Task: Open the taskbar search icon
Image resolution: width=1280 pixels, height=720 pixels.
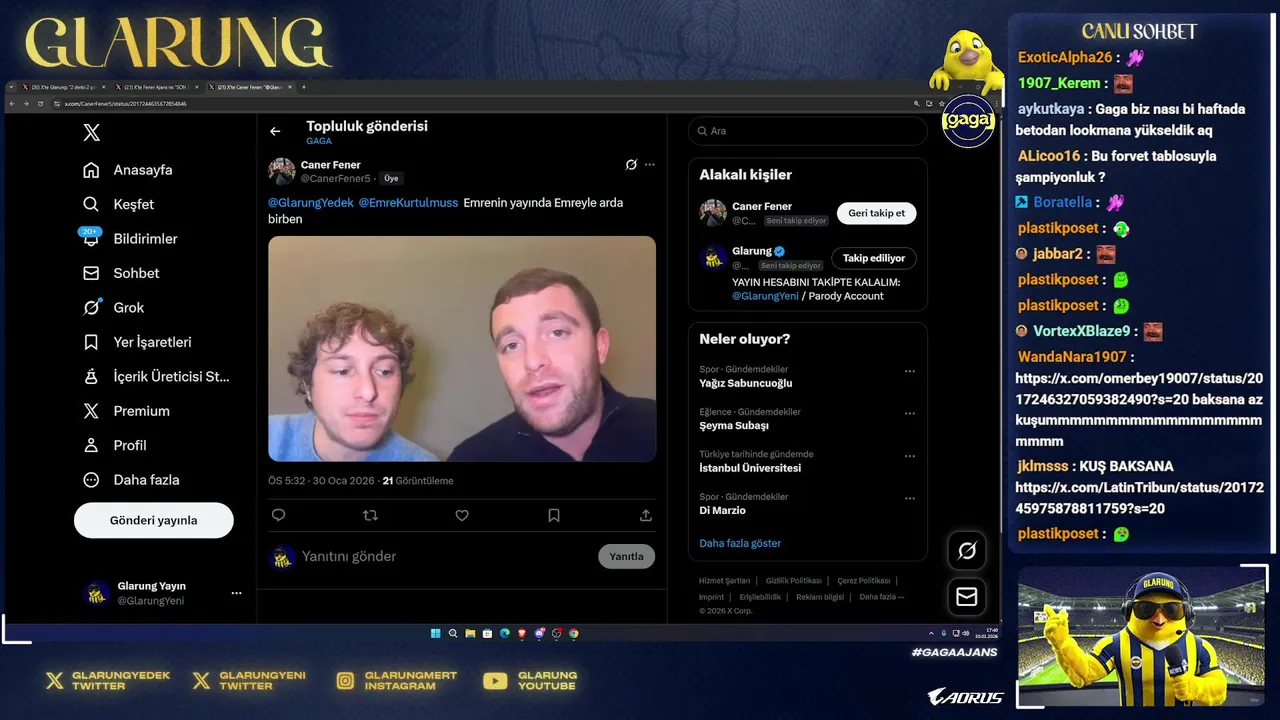Action: [x=453, y=633]
